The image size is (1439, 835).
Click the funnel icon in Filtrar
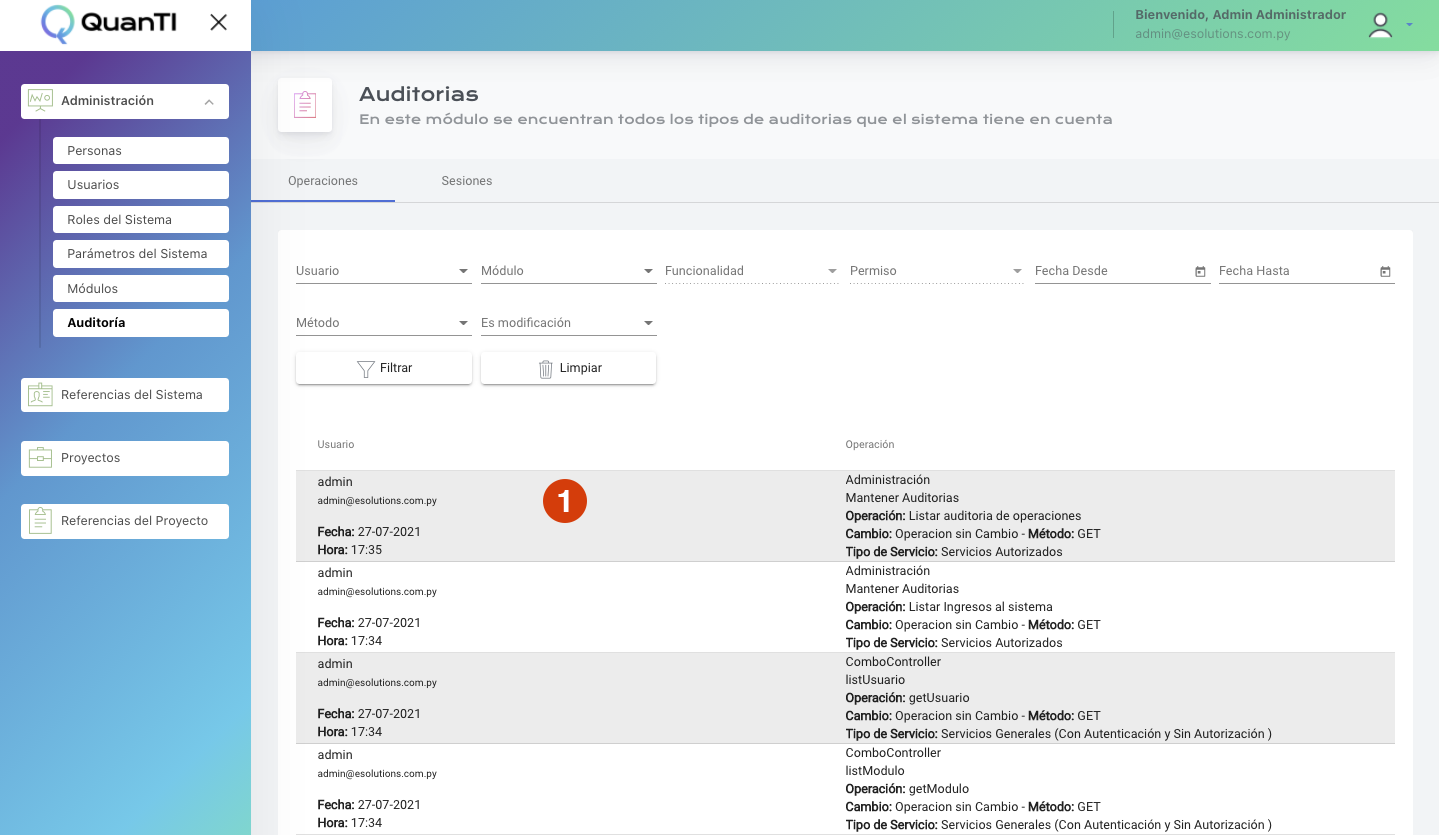366,368
